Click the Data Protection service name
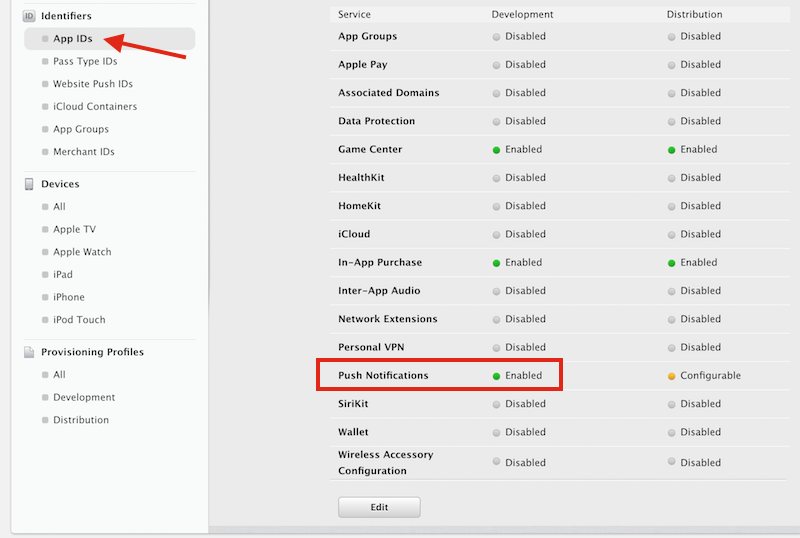800x538 pixels. [376, 121]
